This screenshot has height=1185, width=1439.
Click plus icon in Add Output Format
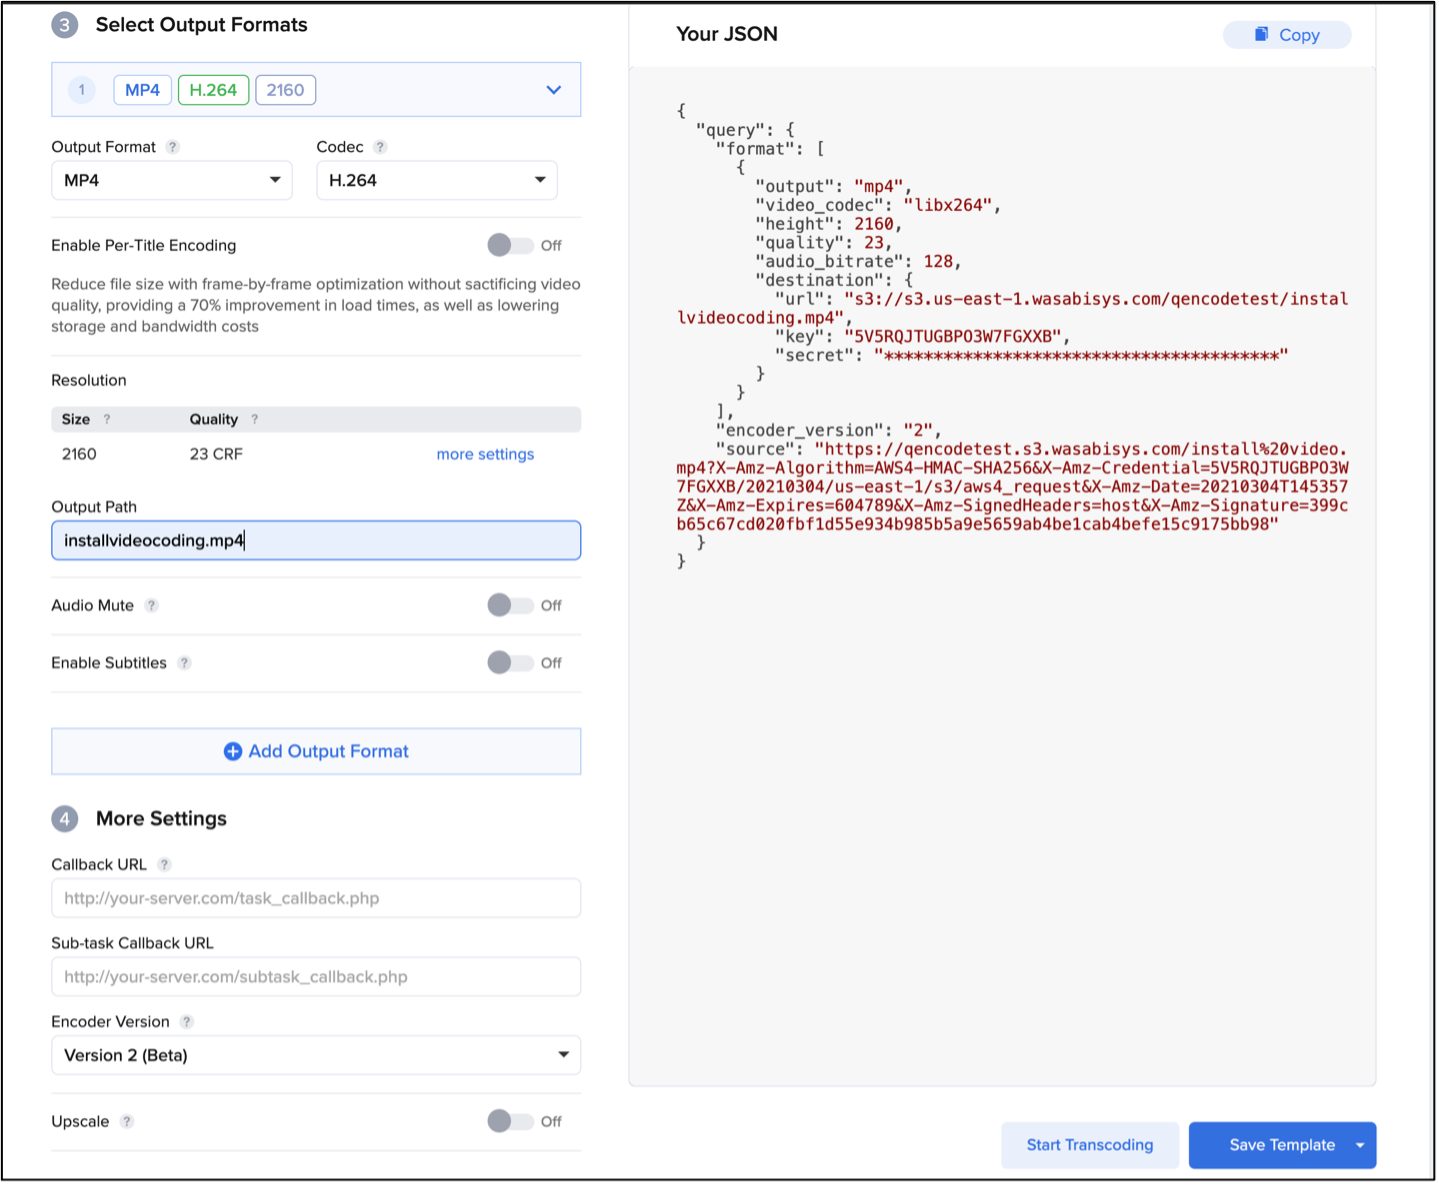coord(233,752)
